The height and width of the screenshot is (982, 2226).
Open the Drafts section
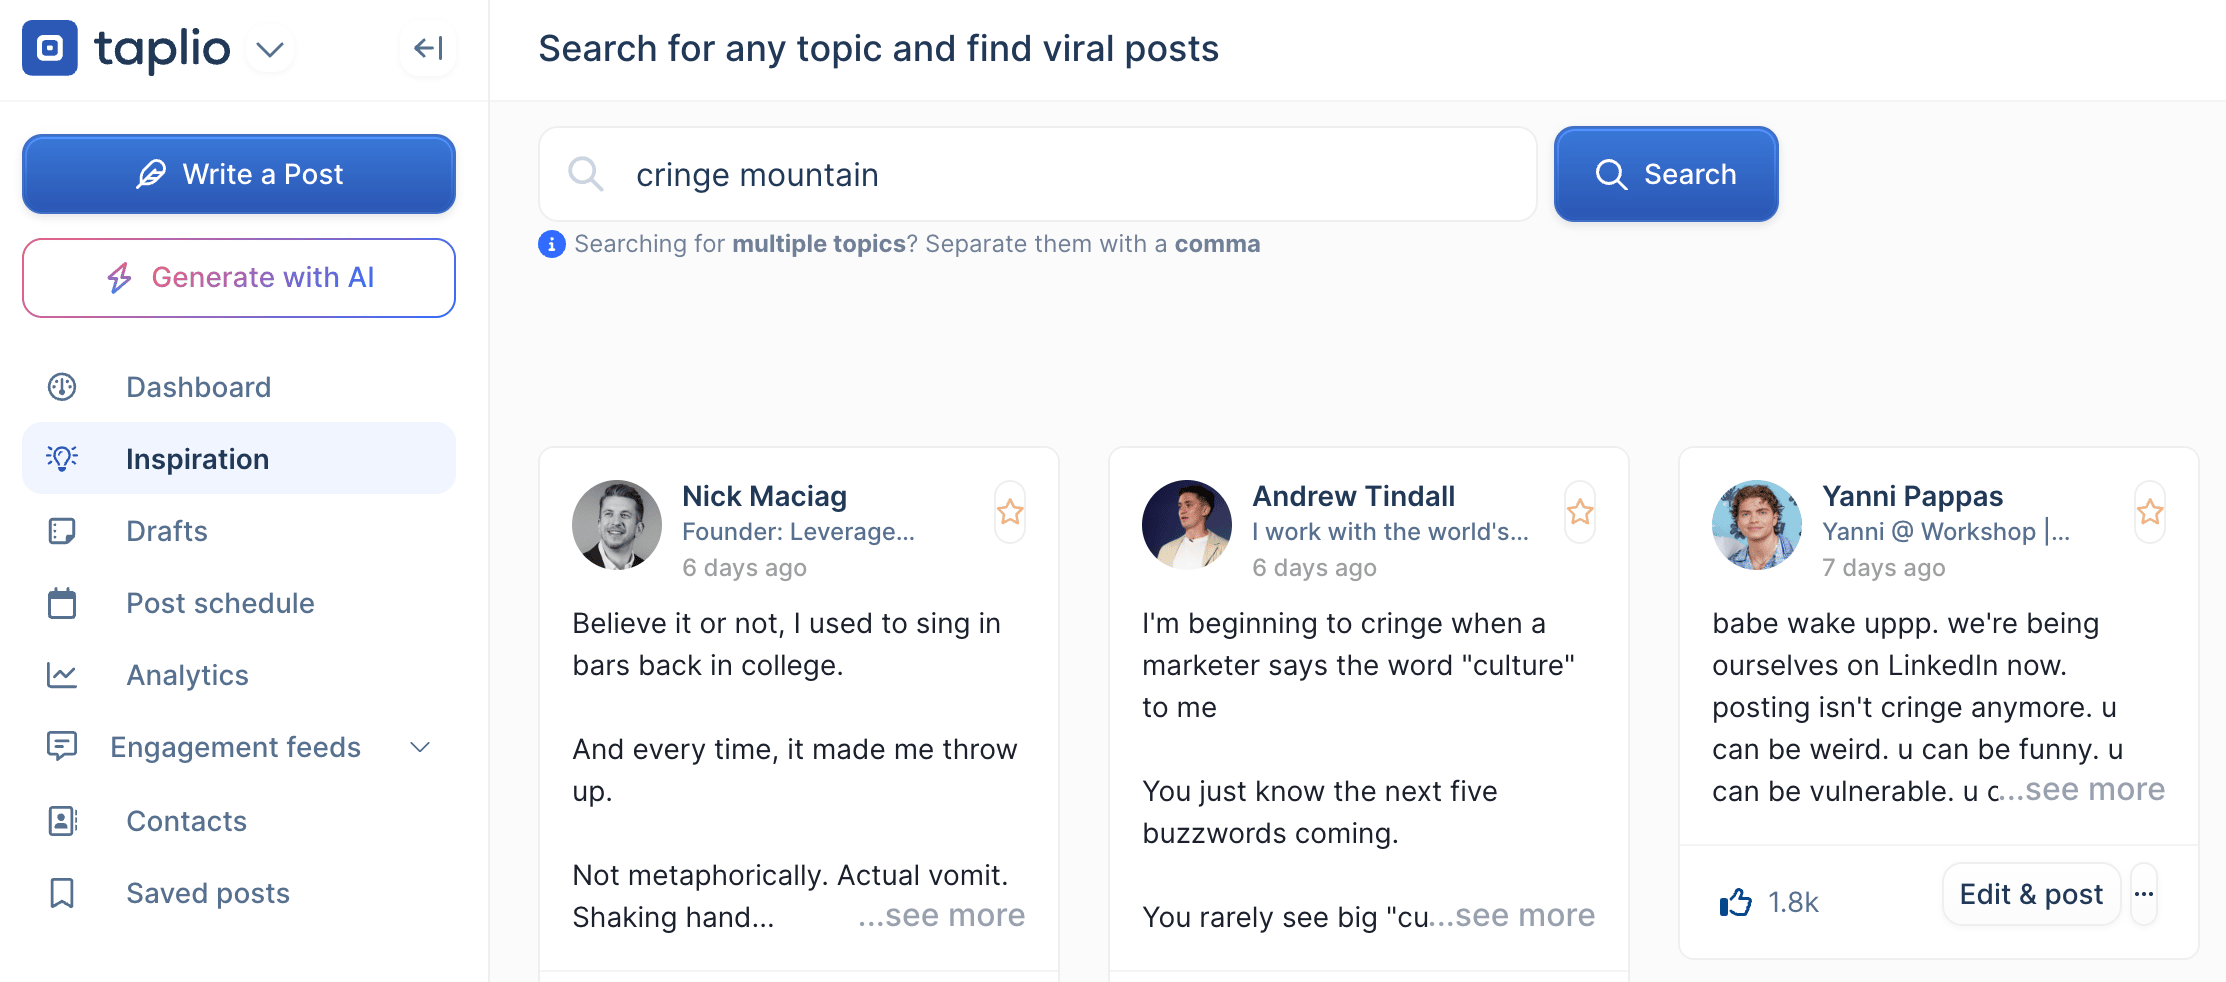pos(167,531)
